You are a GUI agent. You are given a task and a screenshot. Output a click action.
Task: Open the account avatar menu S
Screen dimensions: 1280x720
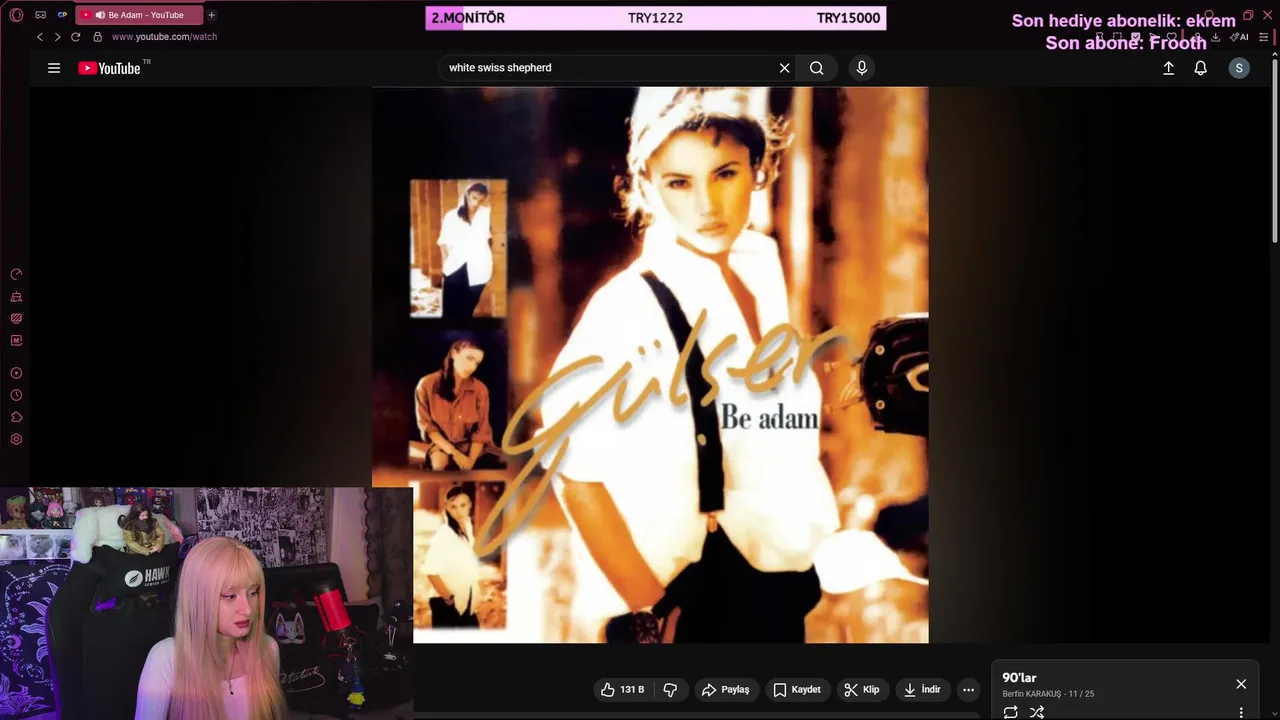click(1239, 68)
